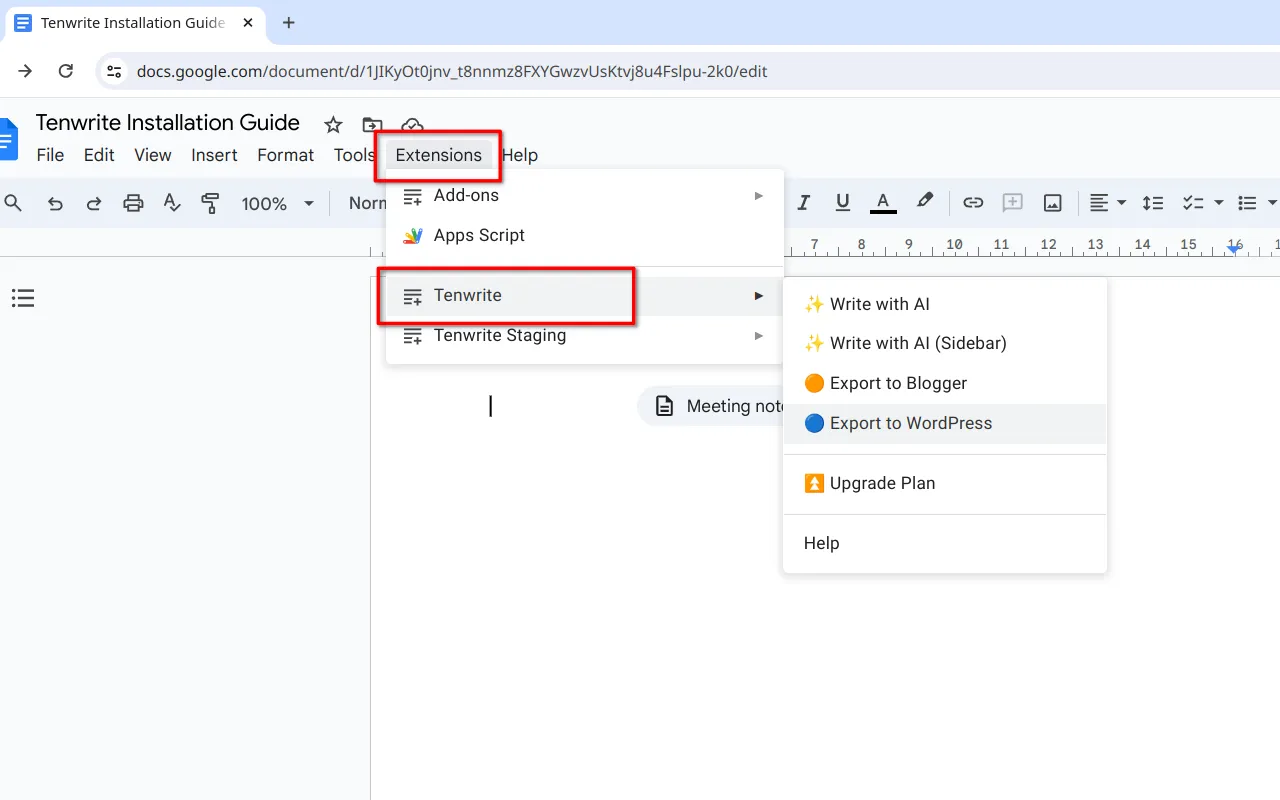This screenshot has height=800, width=1280.
Task: Reload the browser page
Action: click(66, 71)
